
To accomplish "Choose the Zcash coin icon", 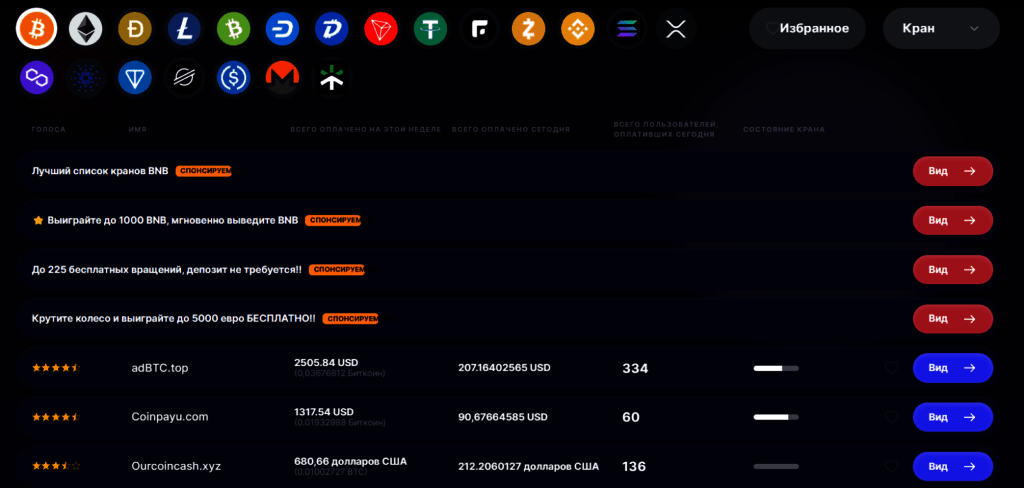I will (x=528, y=29).
